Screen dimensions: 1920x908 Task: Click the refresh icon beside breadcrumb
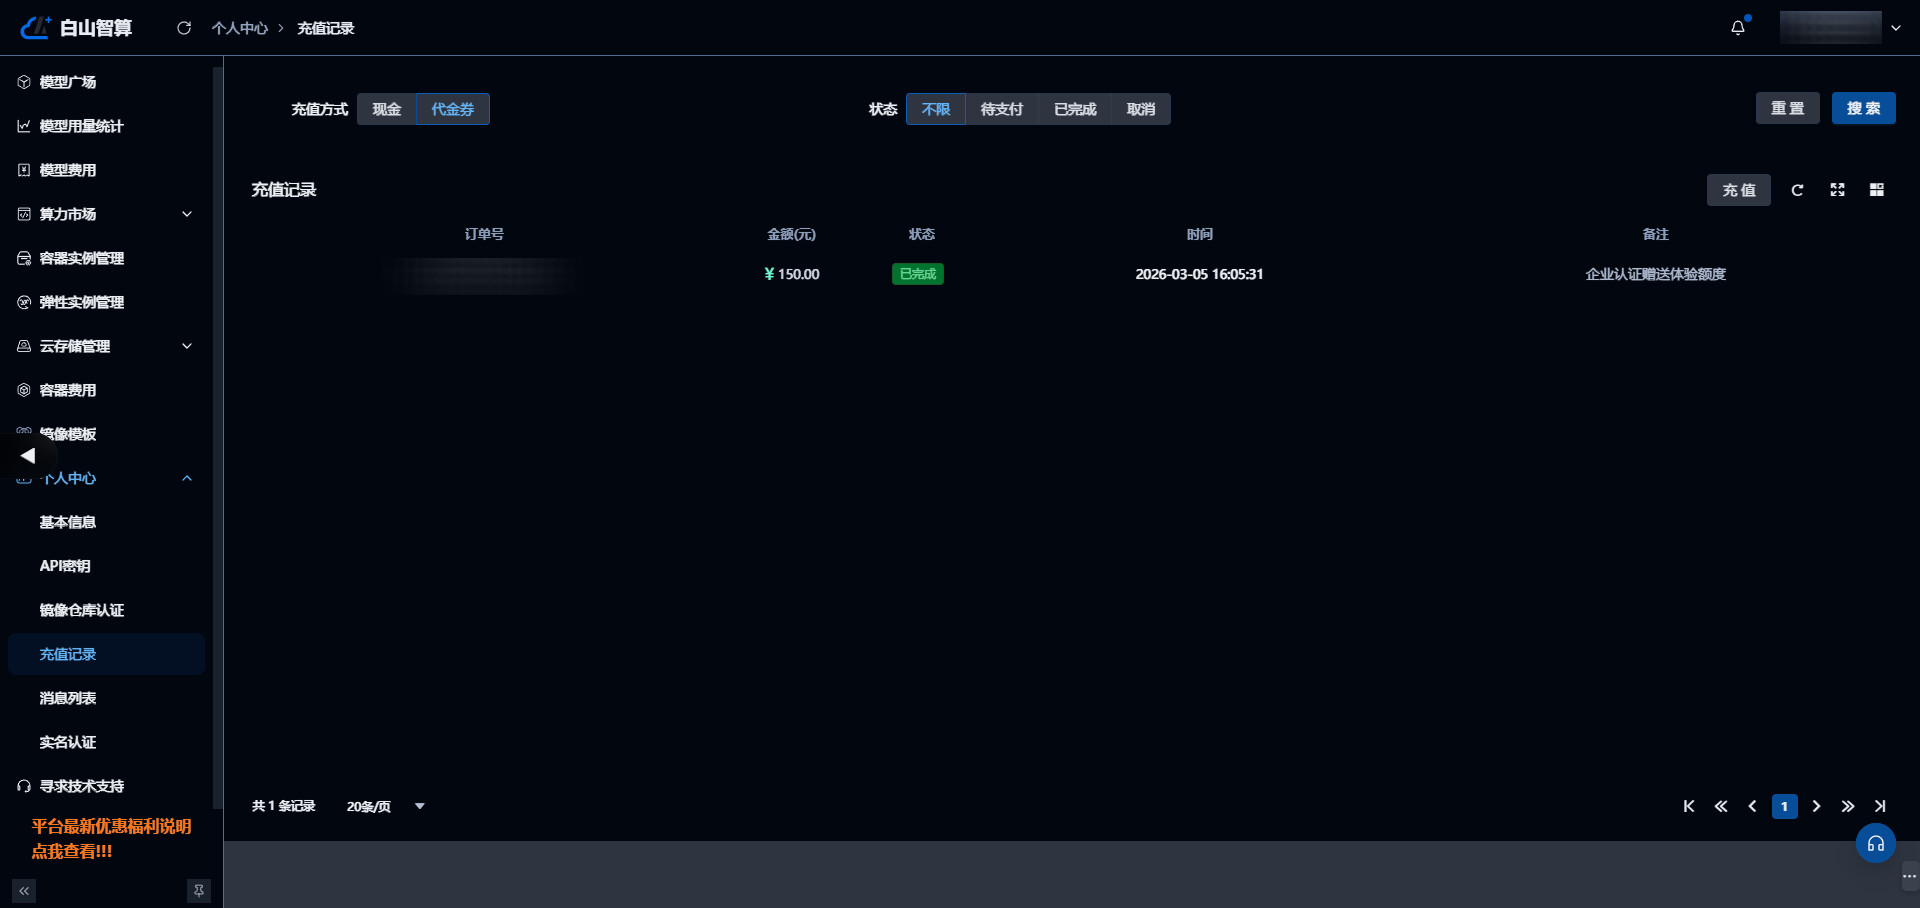click(x=184, y=28)
